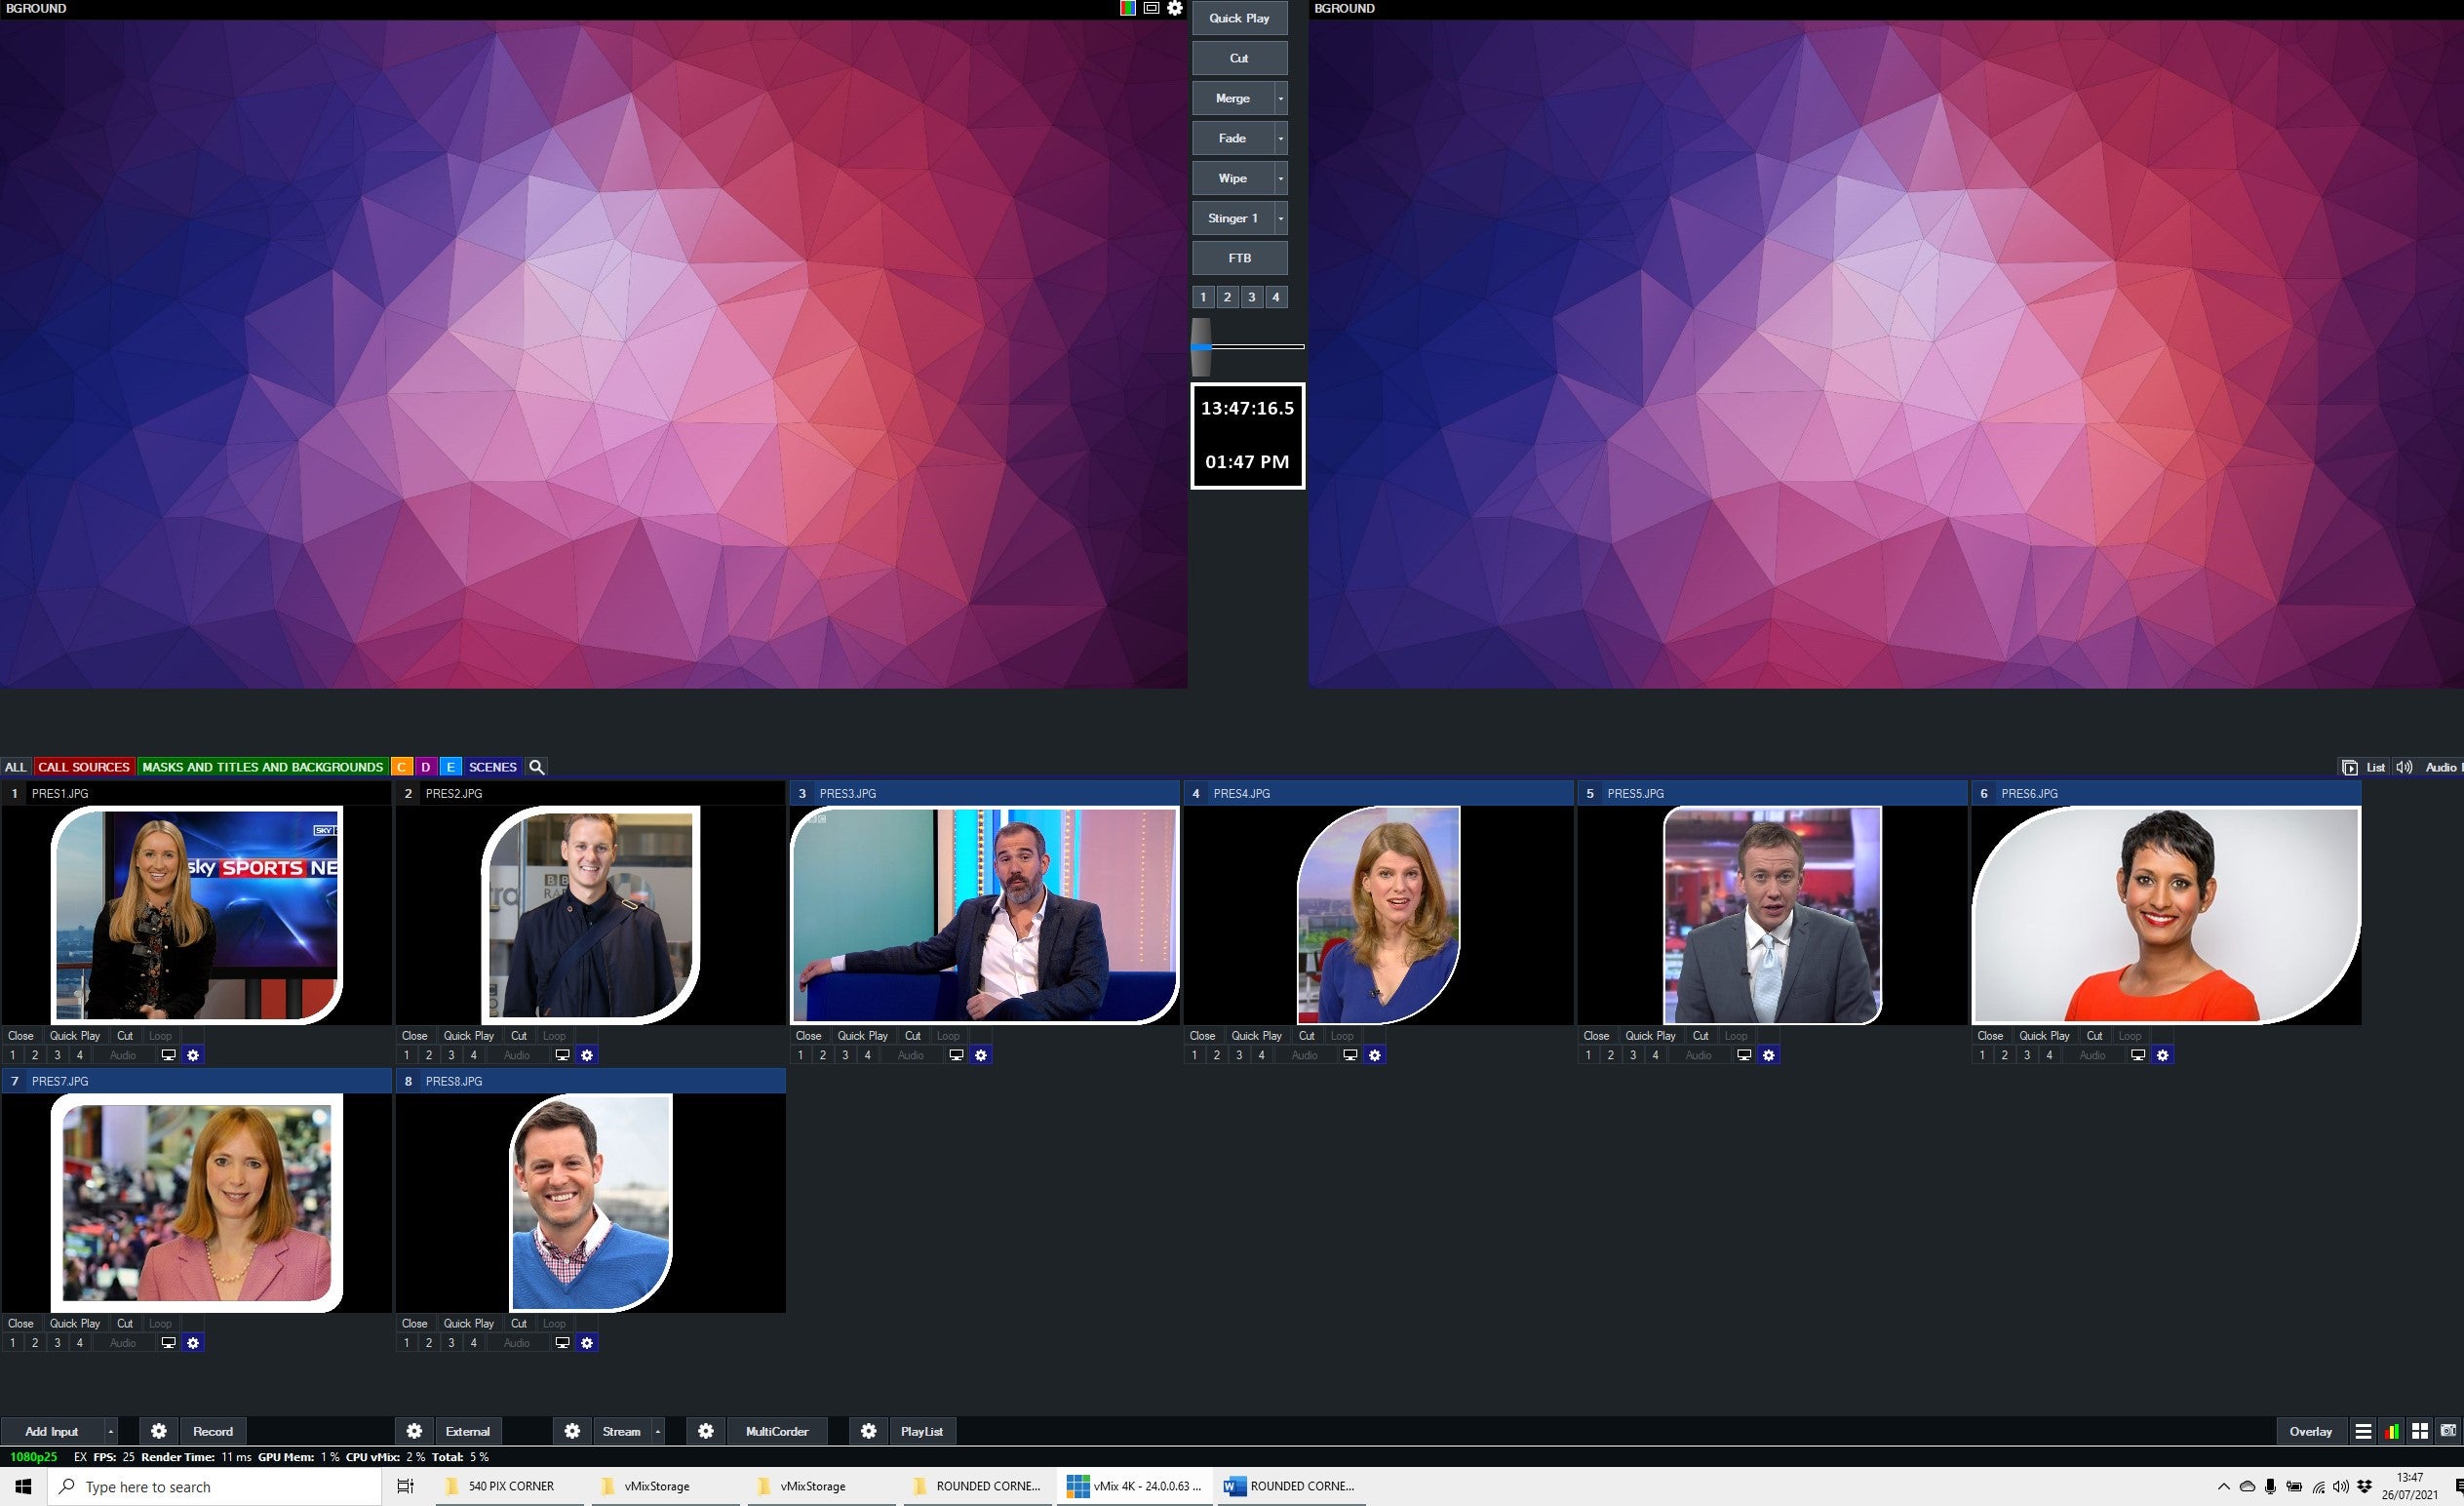Switch to the CALL SOURCES category tab
Image resolution: width=2464 pixels, height=1506 pixels.
tap(84, 766)
